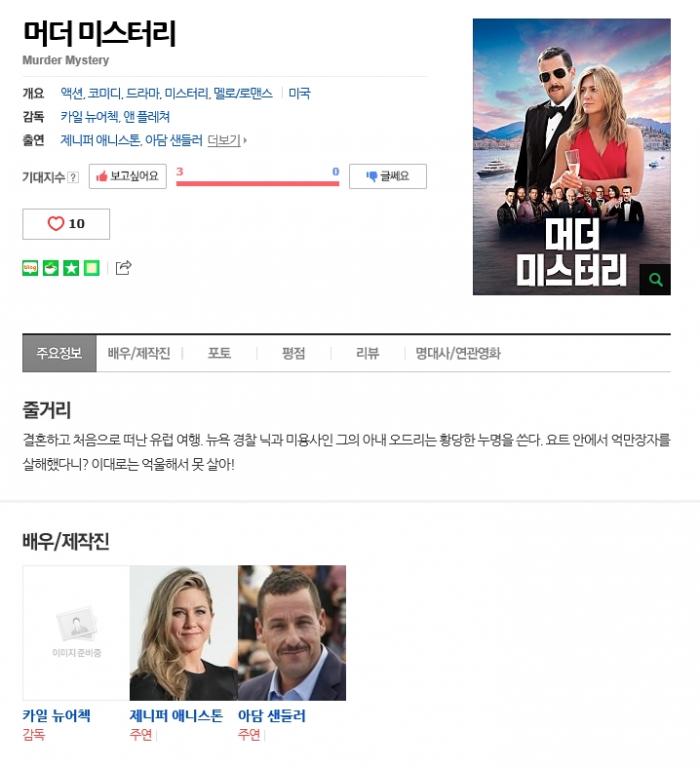The height and width of the screenshot is (768, 700).
Task: Open the 포토 tab
Action: click(219, 353)
